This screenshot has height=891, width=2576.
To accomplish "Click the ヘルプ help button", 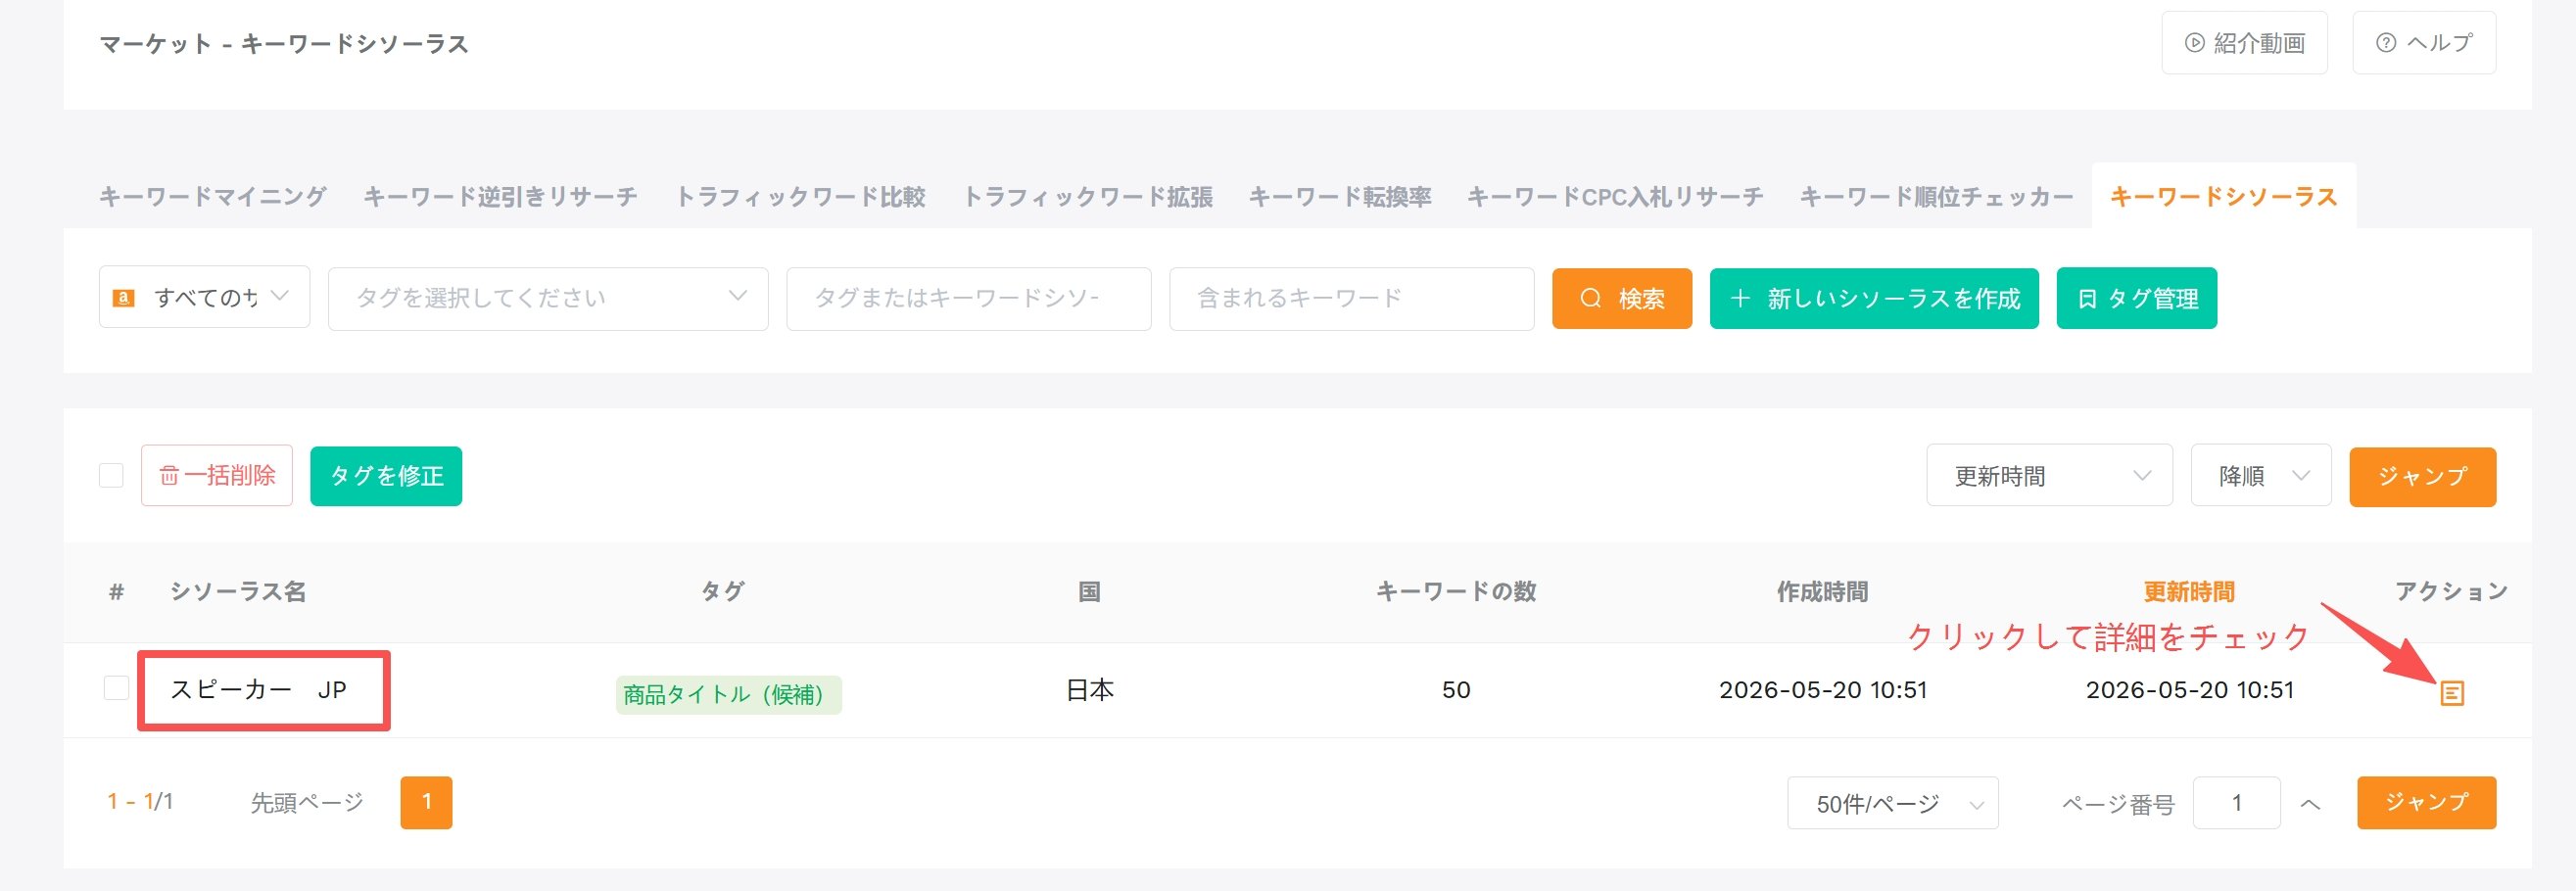I will click(2424, 43).
